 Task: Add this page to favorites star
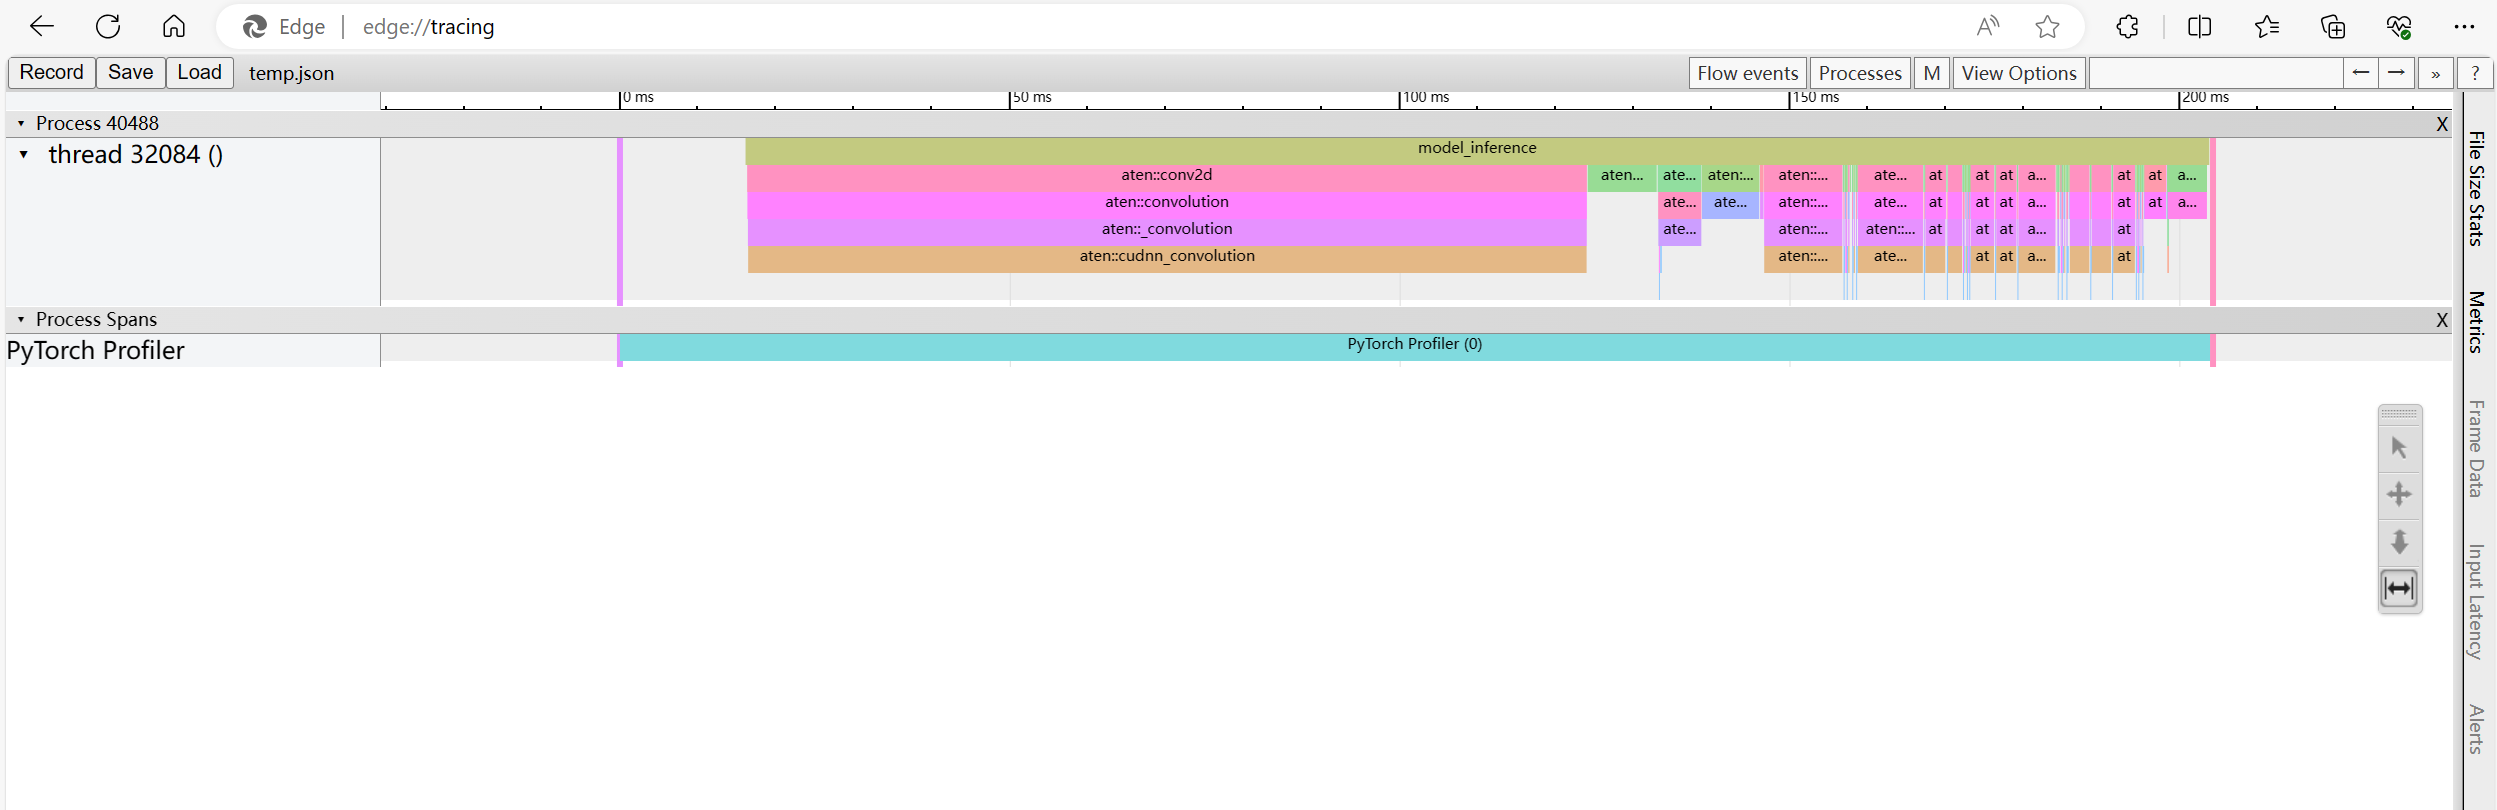(x=2047, y=27)
